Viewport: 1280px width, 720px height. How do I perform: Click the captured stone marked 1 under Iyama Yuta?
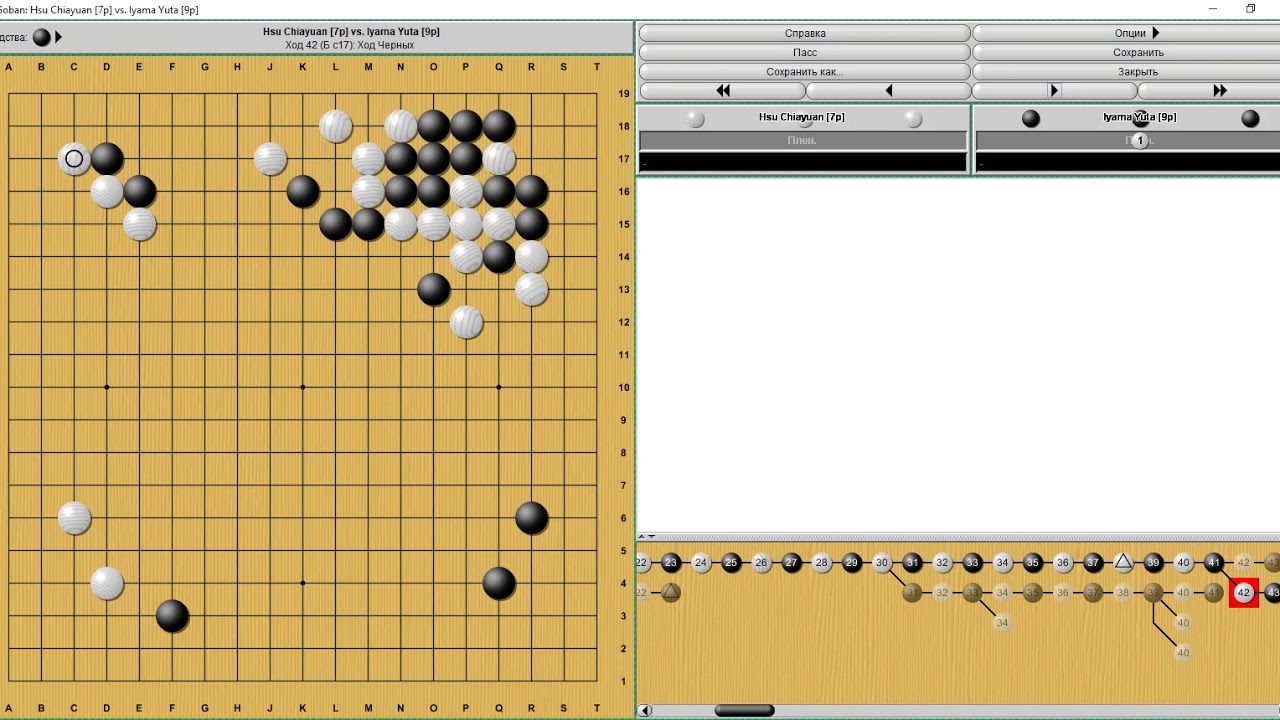[1139, 141]
